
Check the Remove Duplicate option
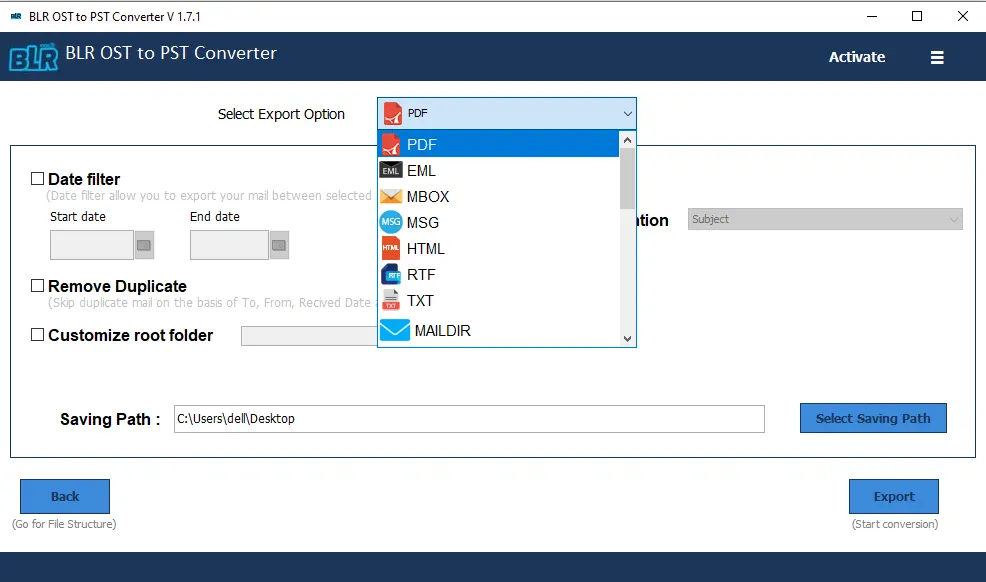(37, 286)
